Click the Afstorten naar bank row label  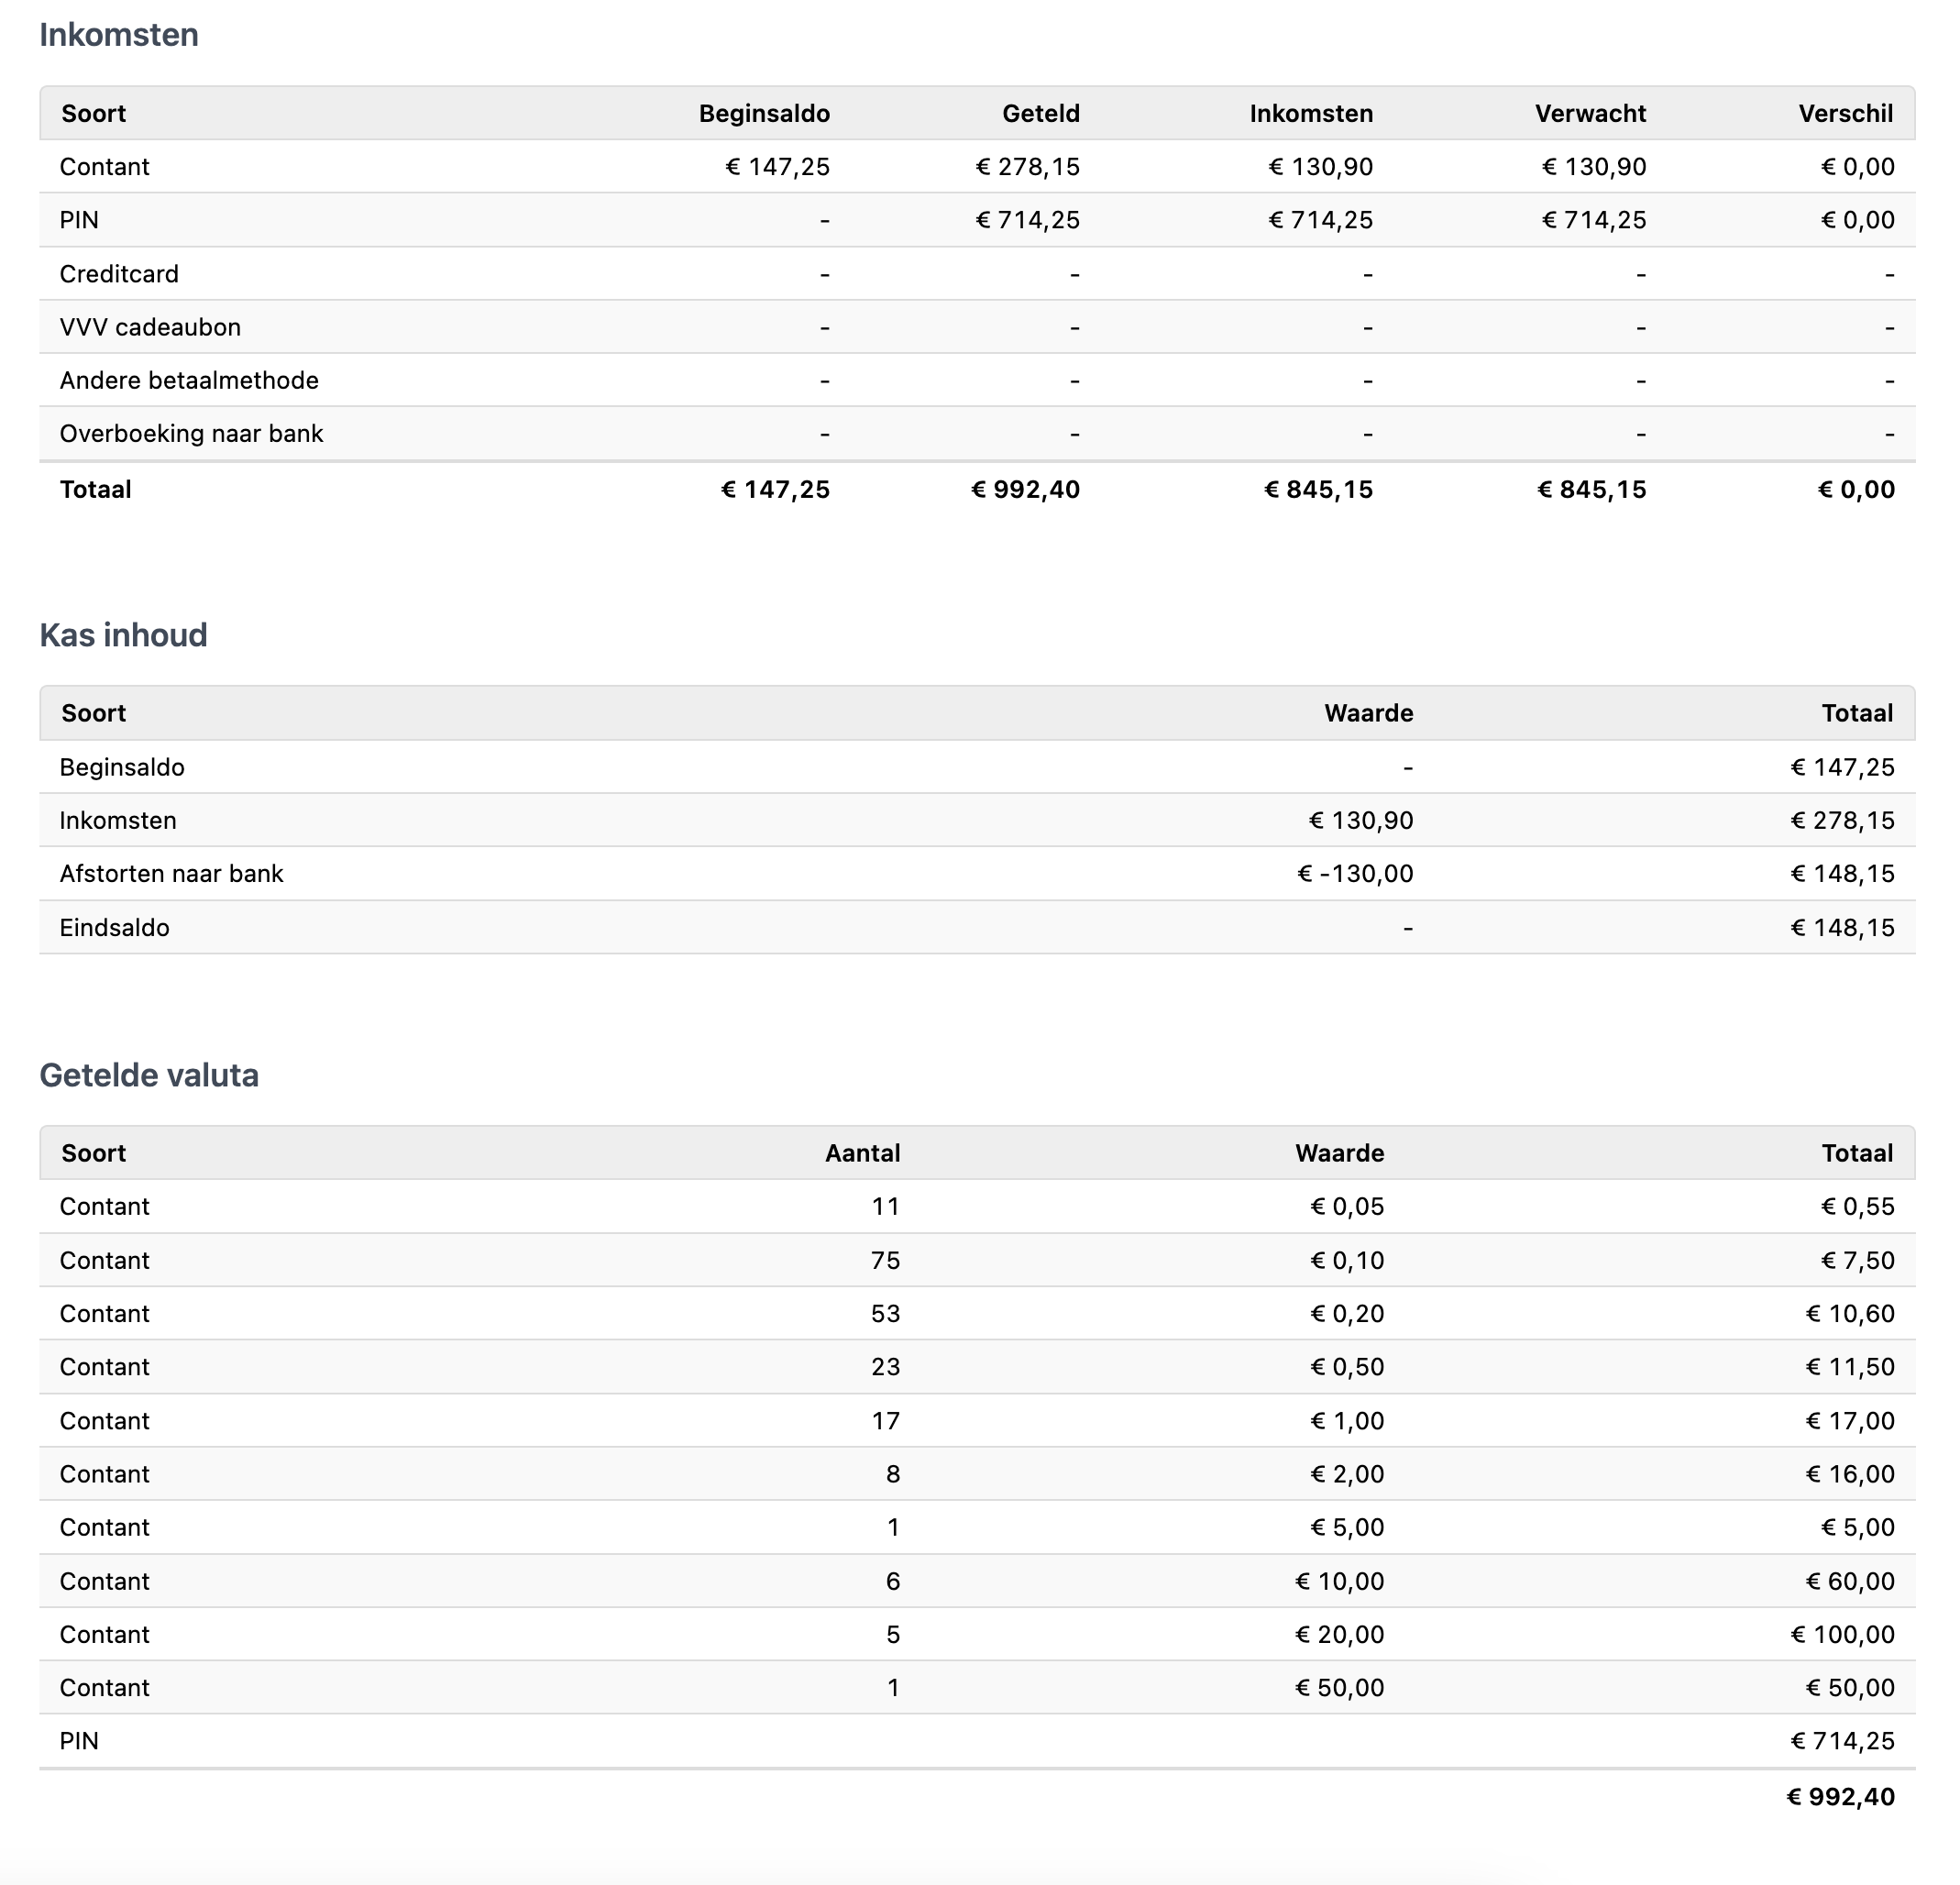(171, 873)
